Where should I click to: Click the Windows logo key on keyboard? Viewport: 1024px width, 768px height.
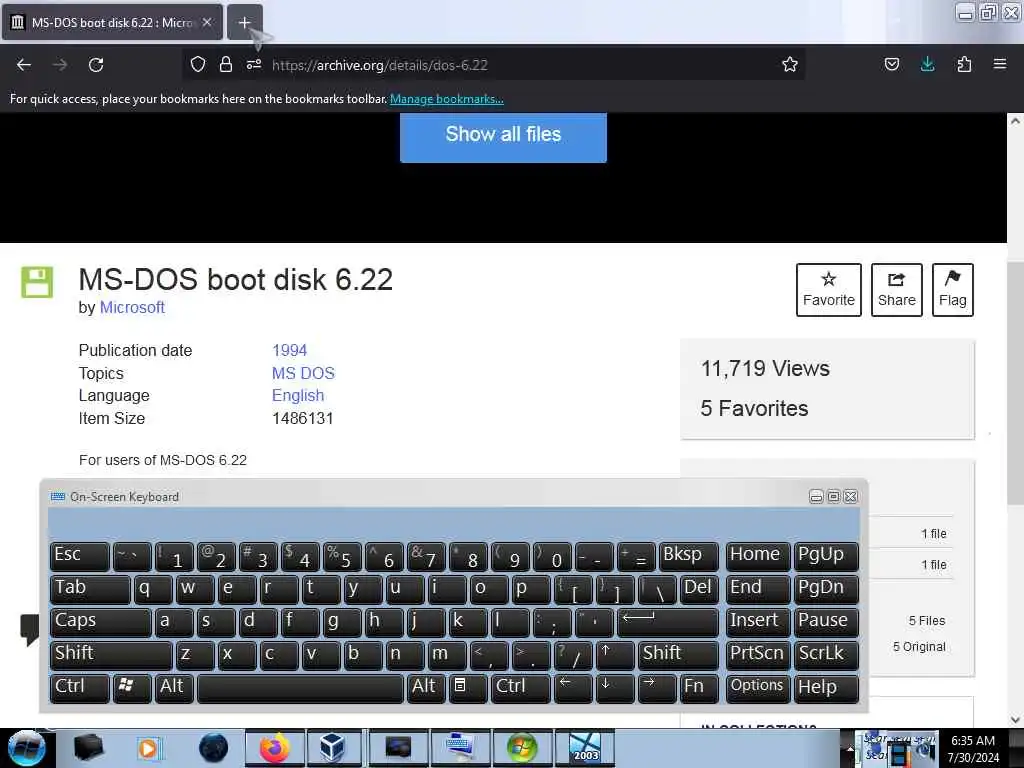[132, 688]
